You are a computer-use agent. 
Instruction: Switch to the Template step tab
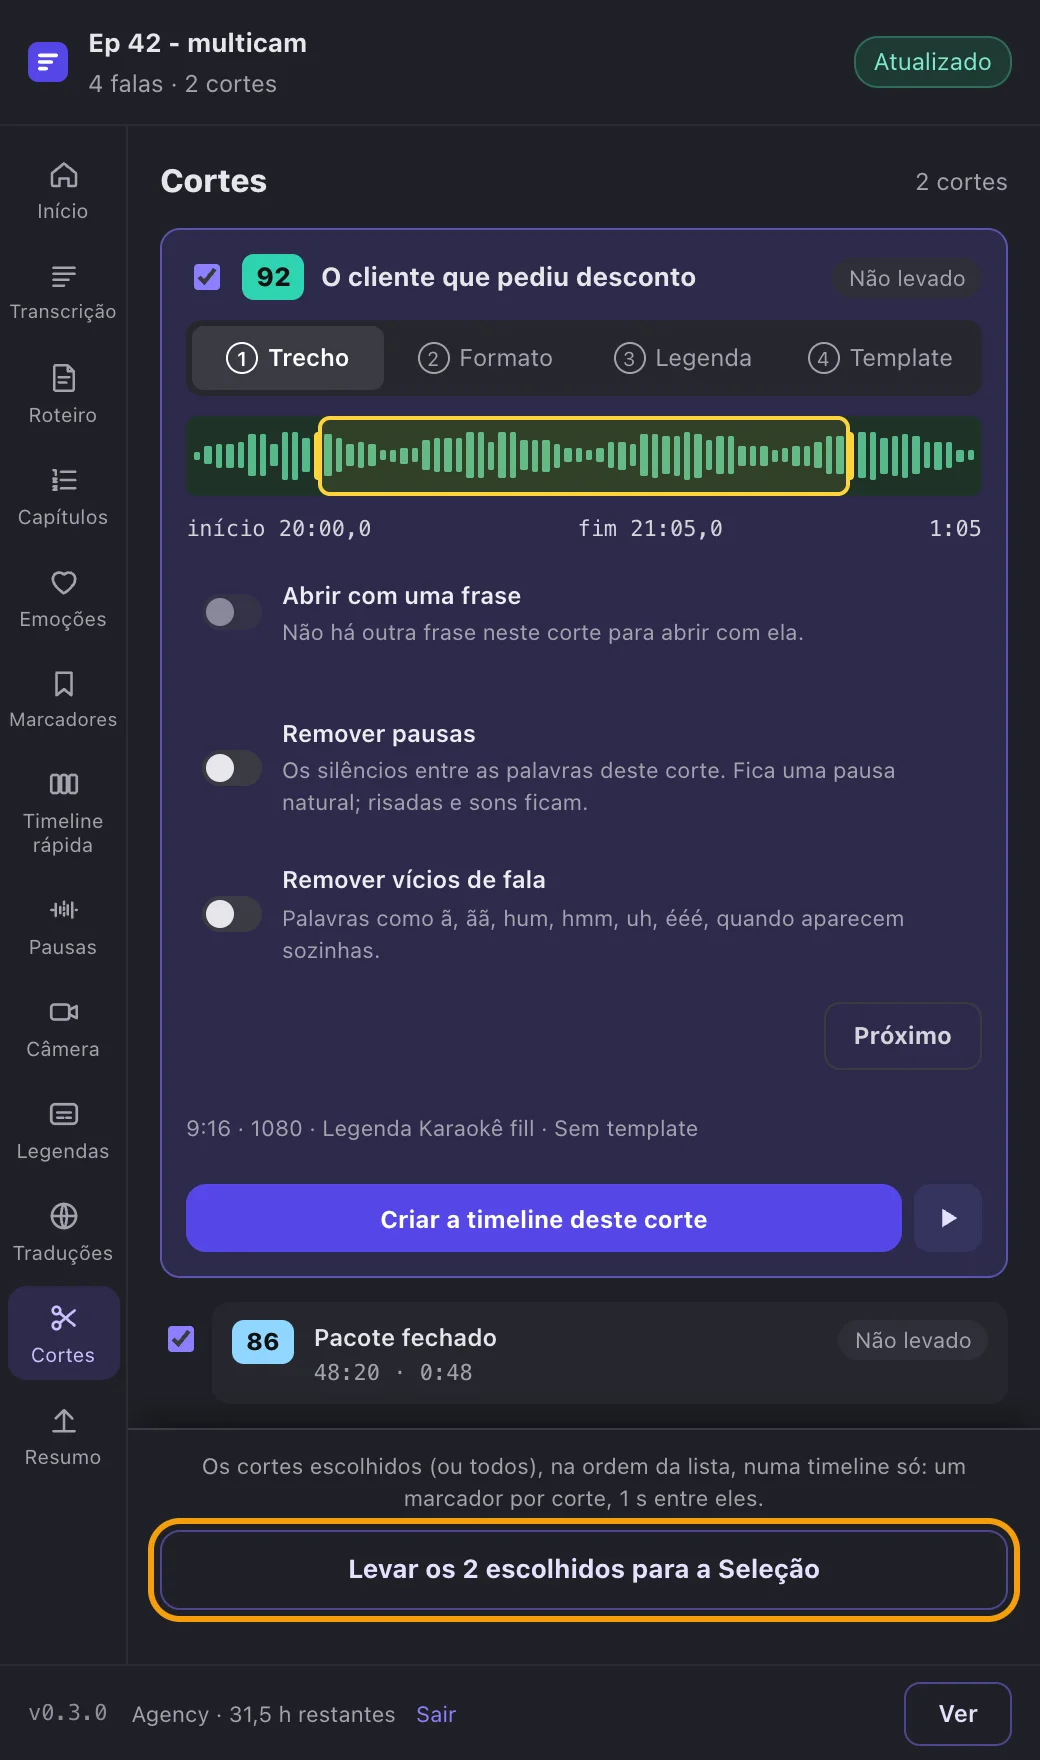click(x=880, y=358)
